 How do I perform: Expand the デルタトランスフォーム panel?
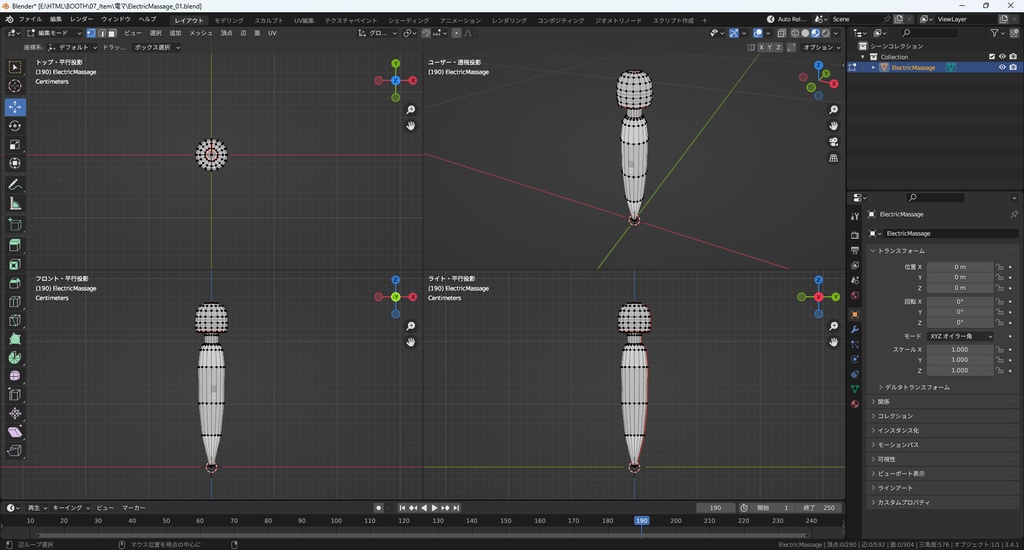click(917, 387)
